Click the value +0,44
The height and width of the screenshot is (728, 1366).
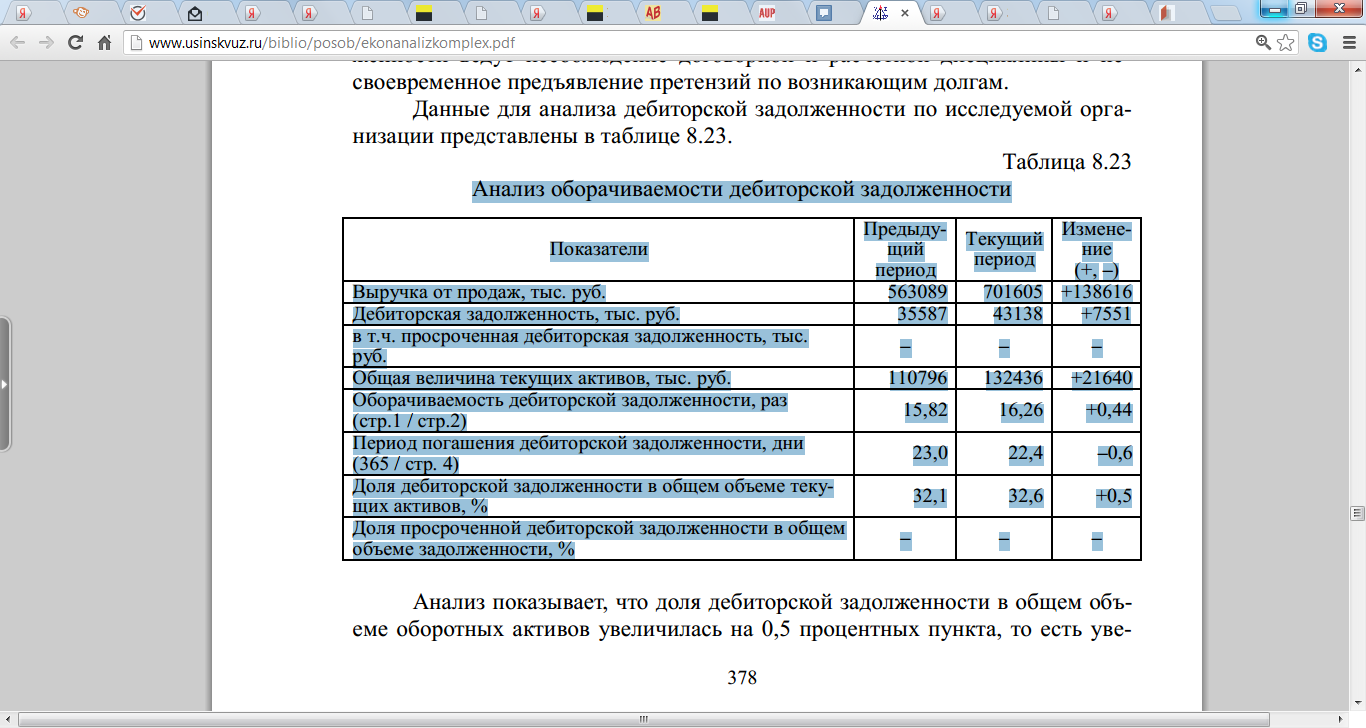[x=1109, y=411]
